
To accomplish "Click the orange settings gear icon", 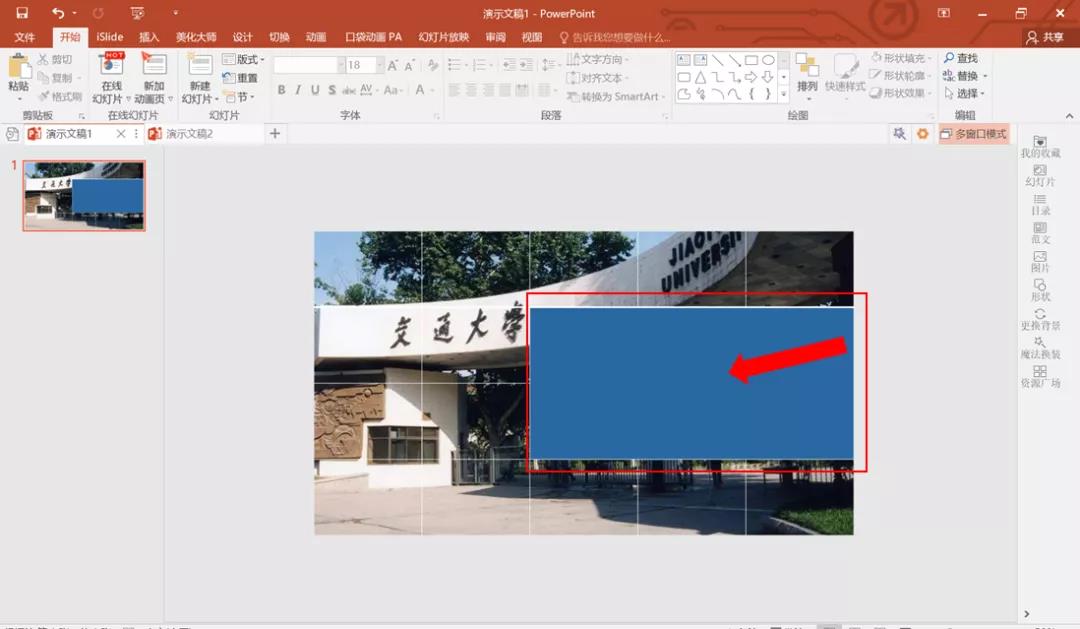I will pyautogui.click(x=922, y=134).
